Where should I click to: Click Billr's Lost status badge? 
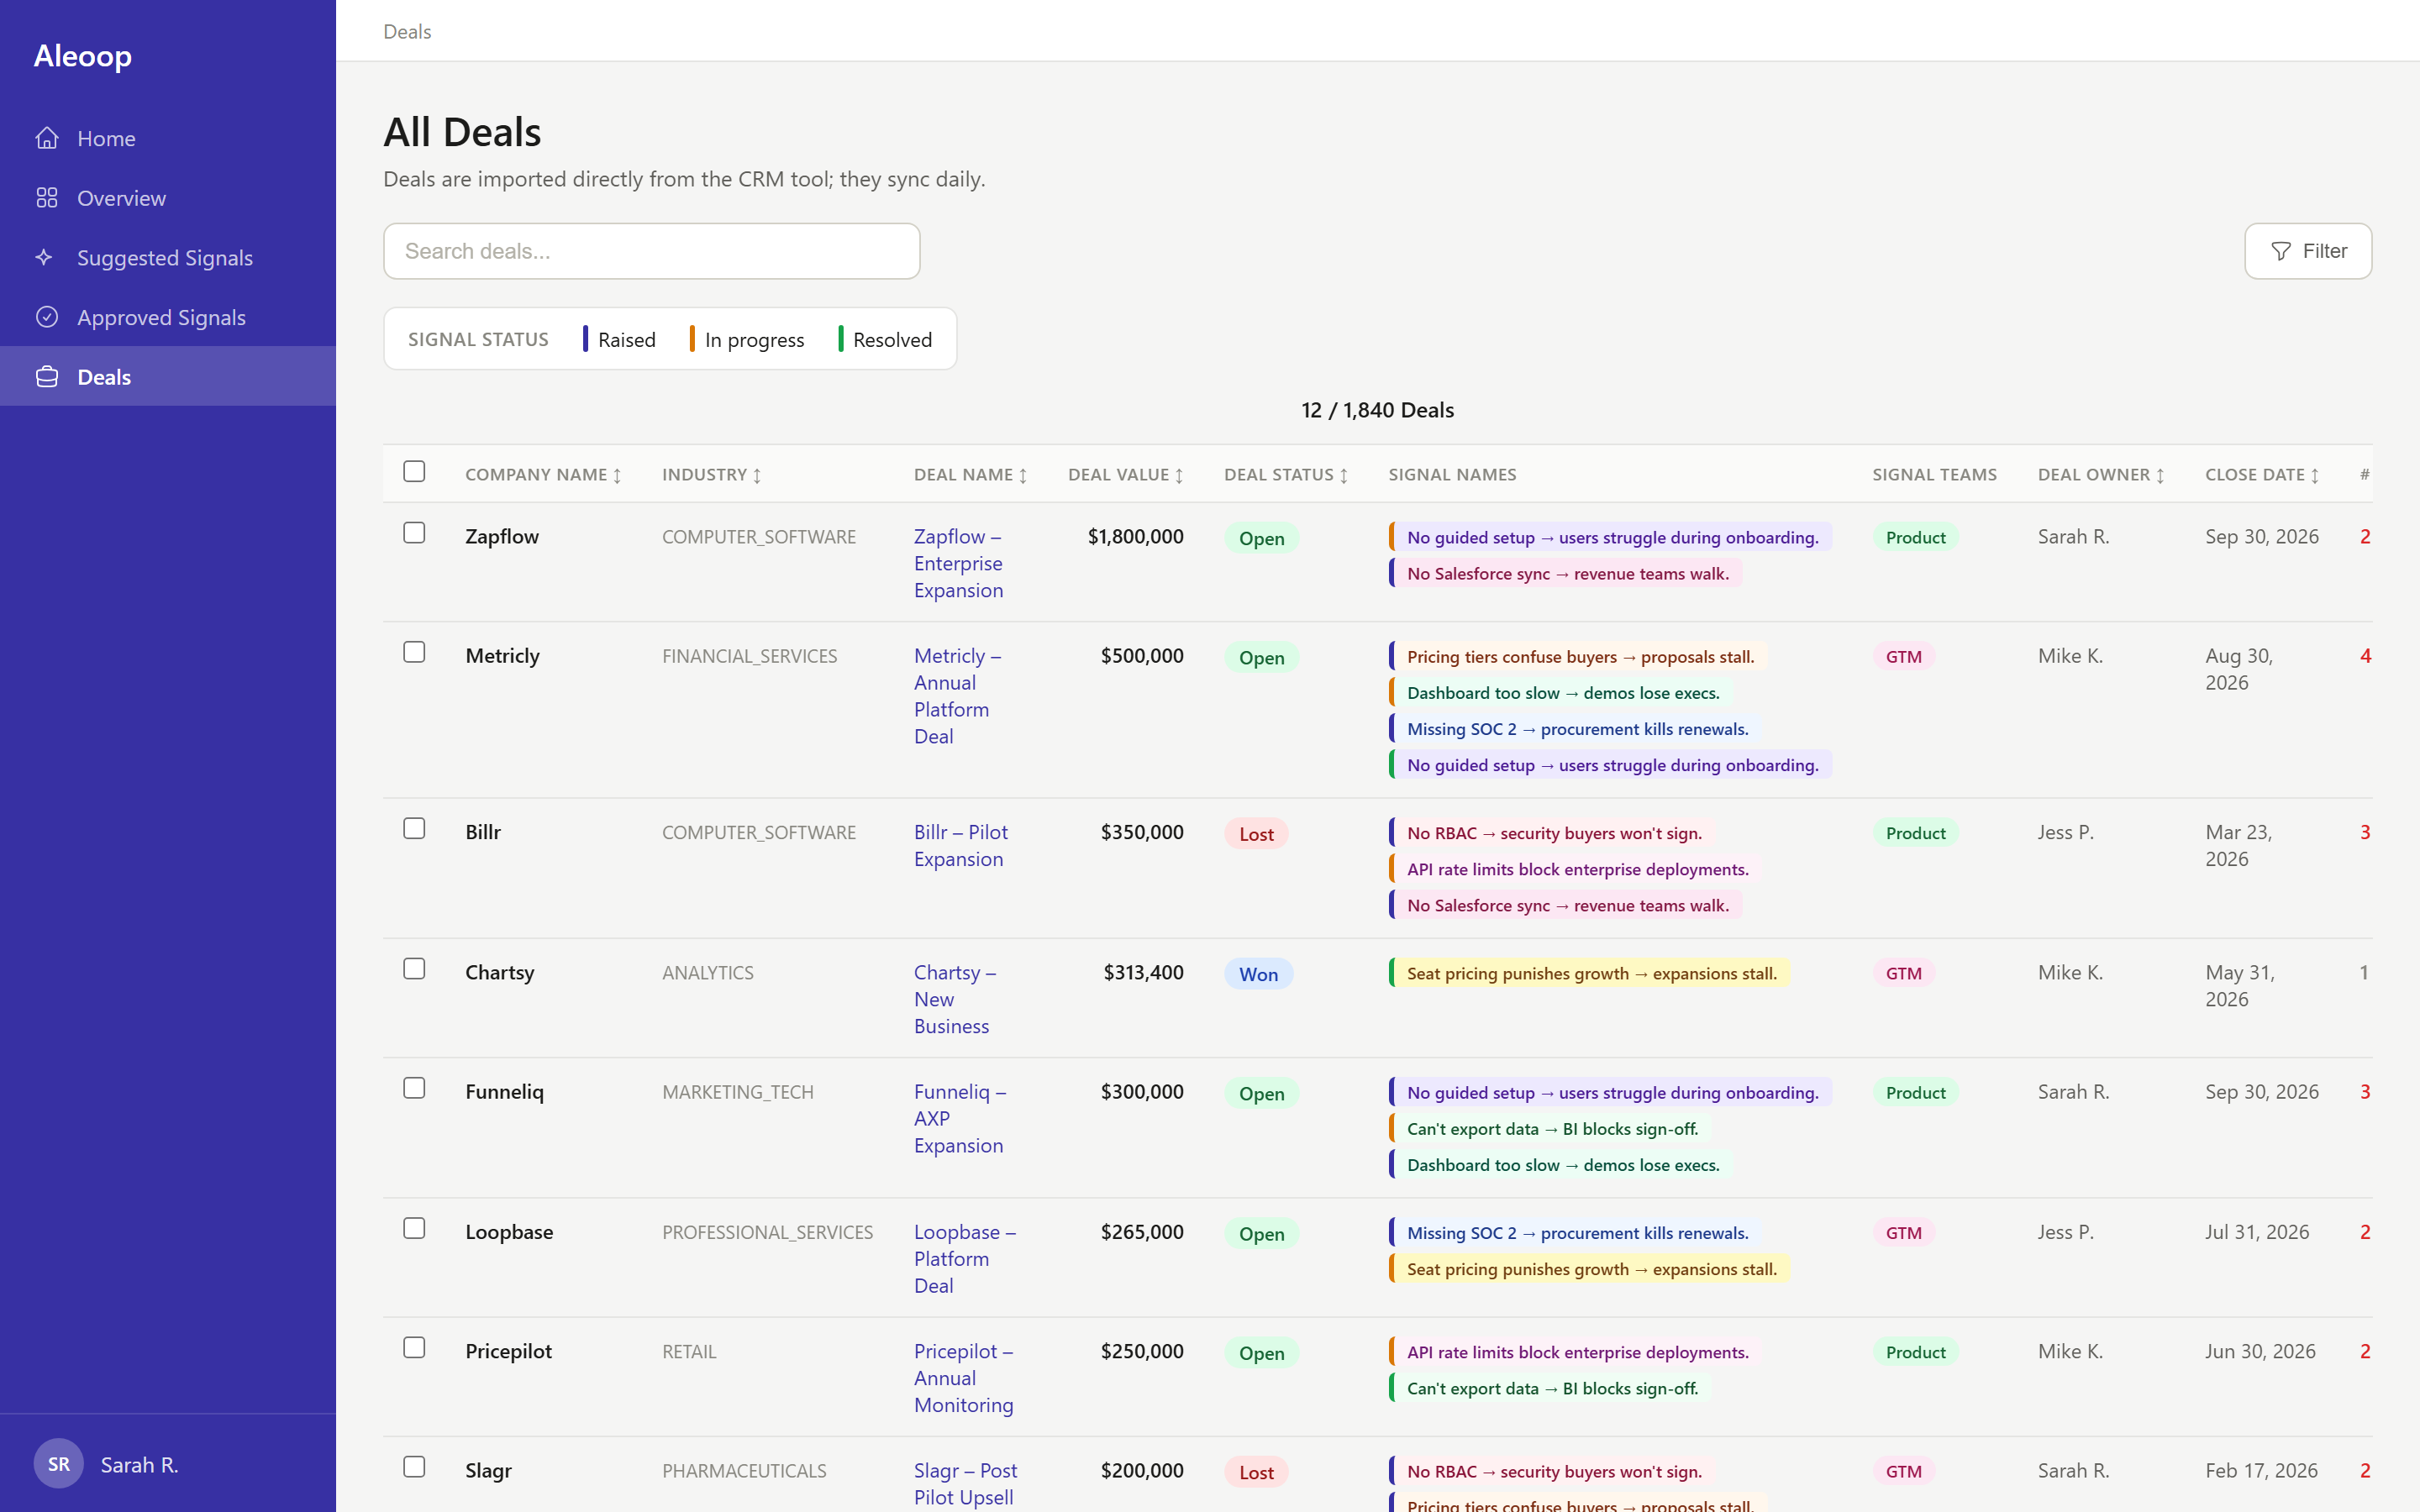[x=1257, y=834]
